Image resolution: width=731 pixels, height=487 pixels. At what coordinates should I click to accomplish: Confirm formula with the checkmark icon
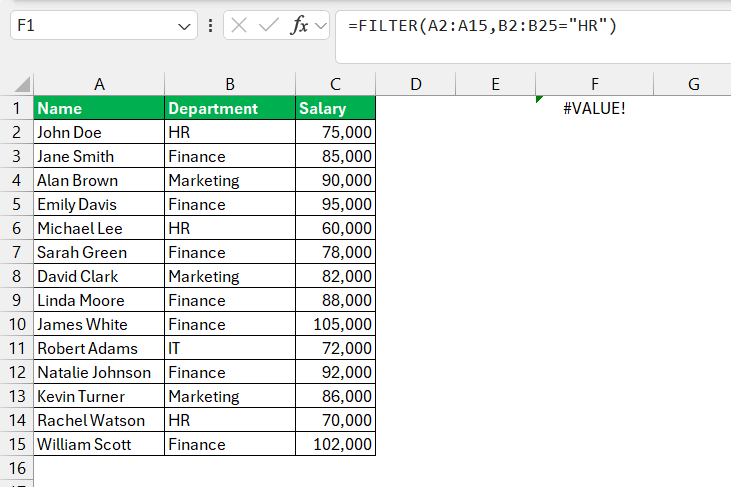pos(269,25)
